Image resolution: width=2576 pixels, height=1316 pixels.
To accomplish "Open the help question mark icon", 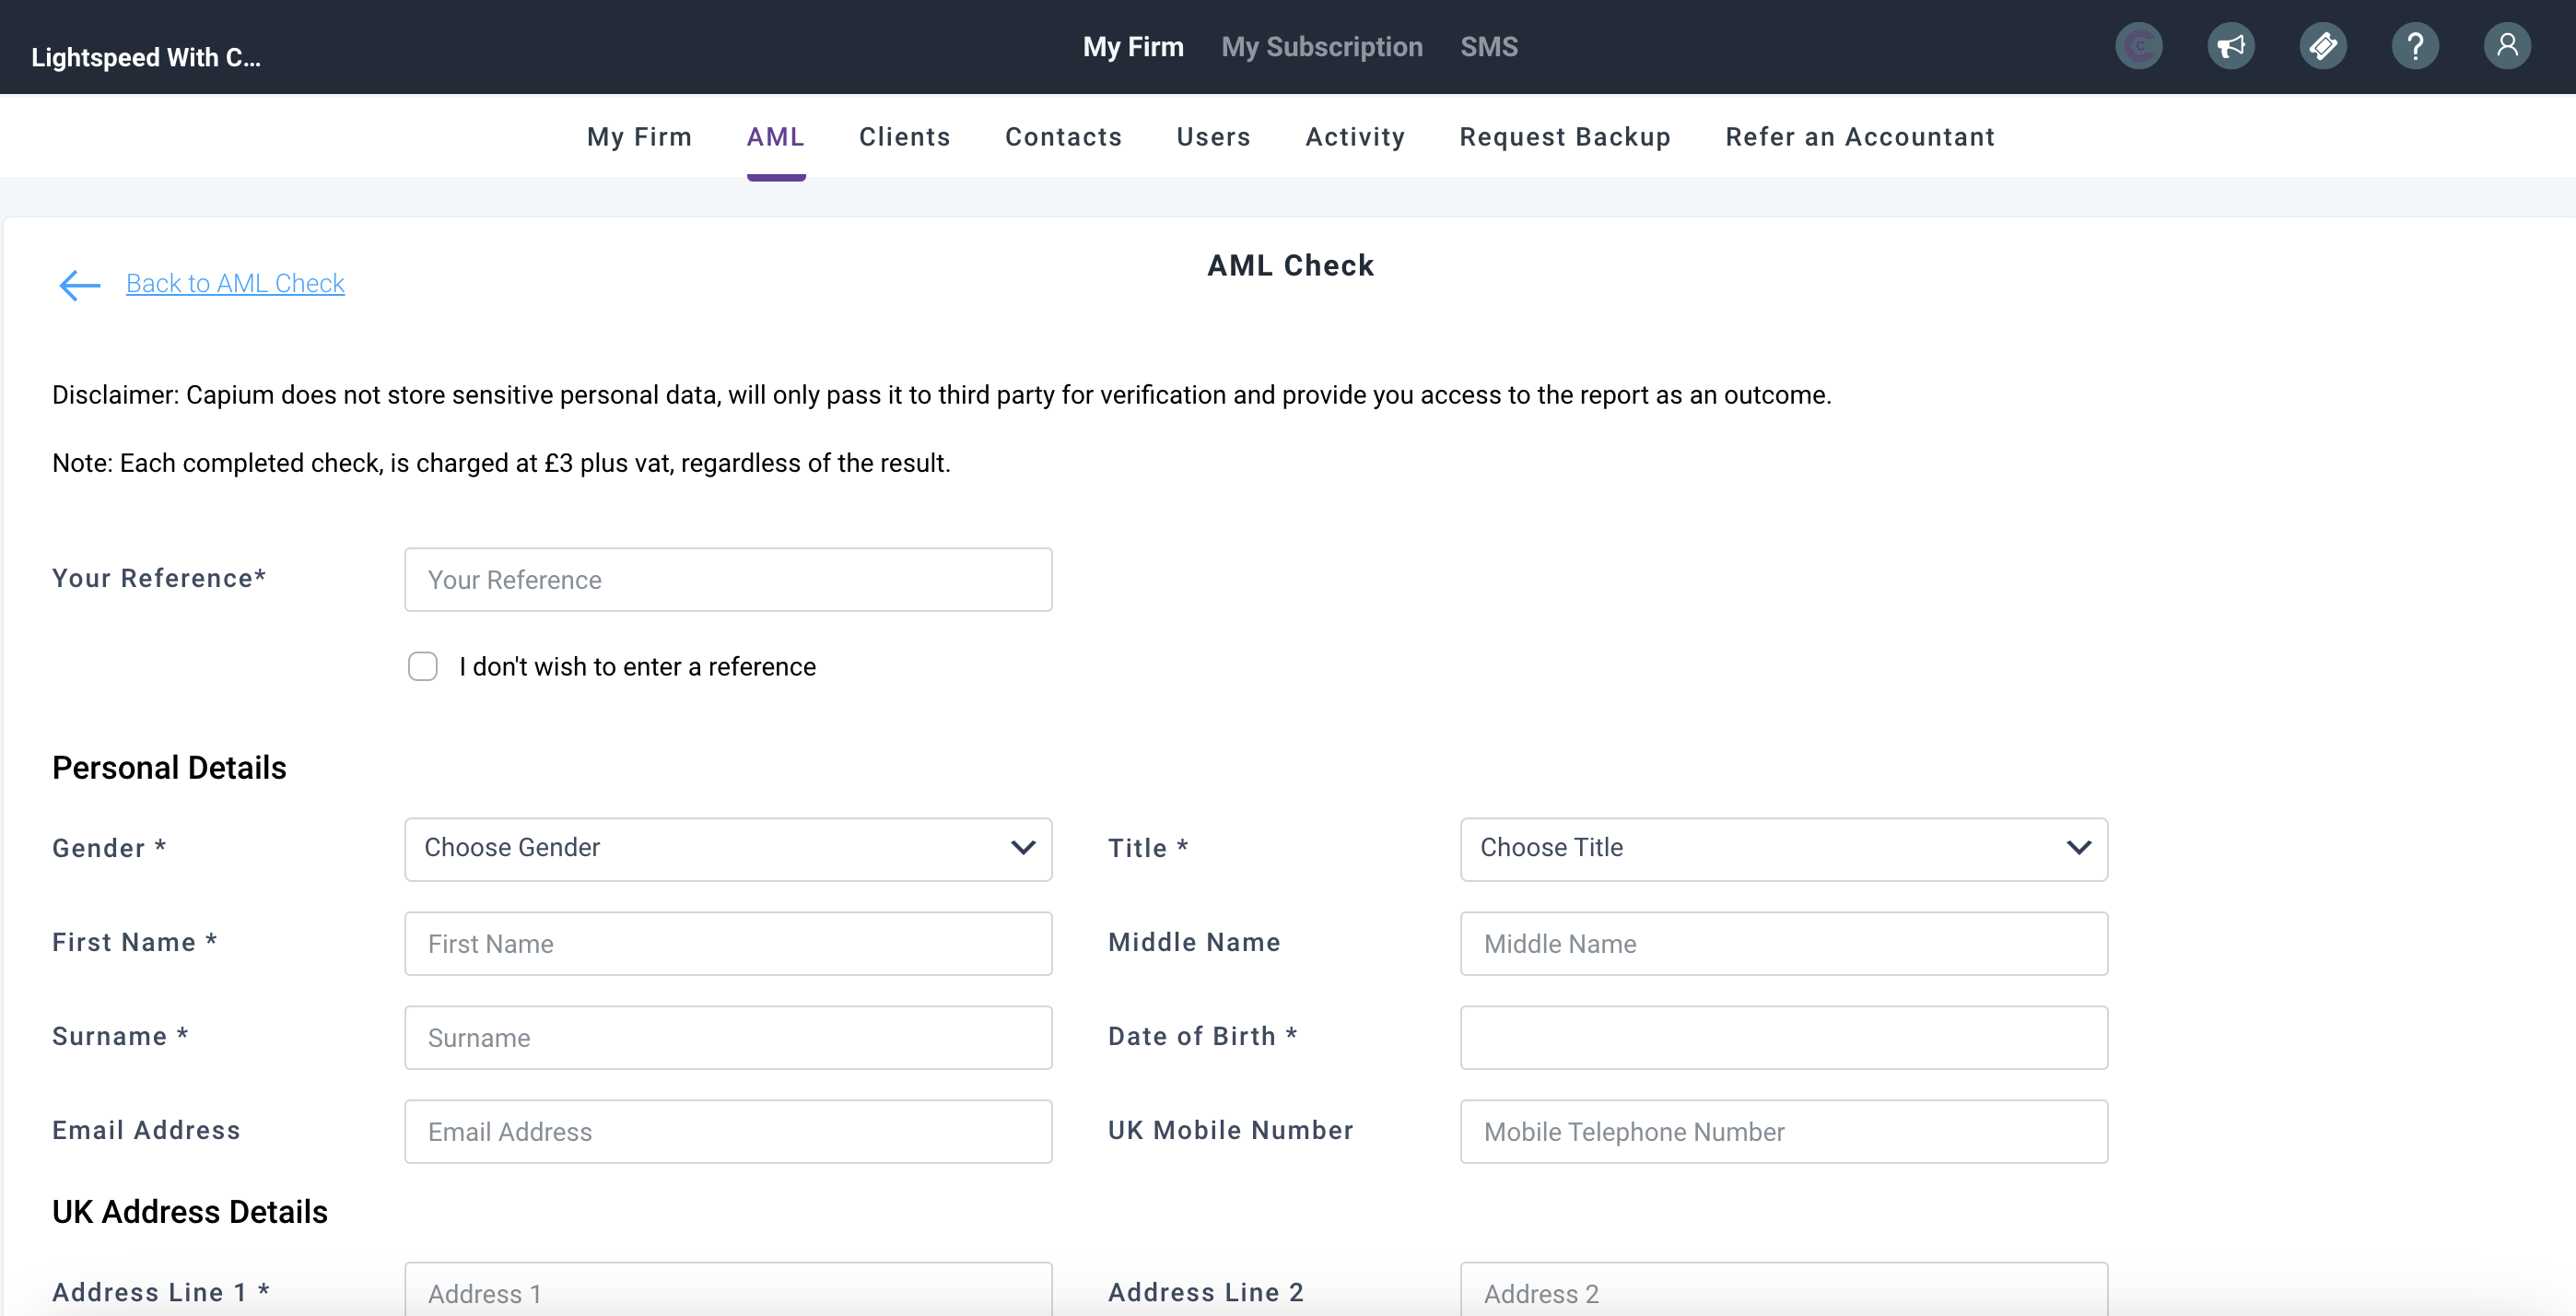I will (x=2414, y=46).
